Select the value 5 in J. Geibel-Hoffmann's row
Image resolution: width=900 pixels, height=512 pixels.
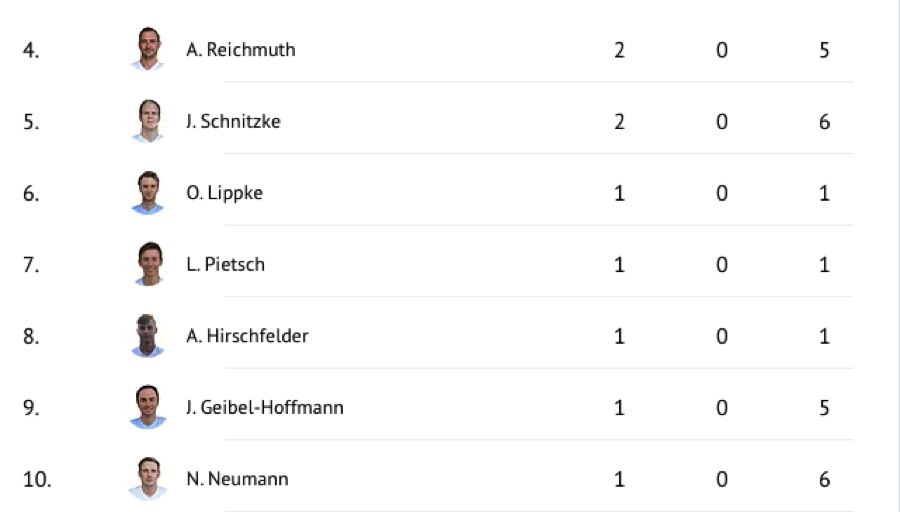point(824,408)
